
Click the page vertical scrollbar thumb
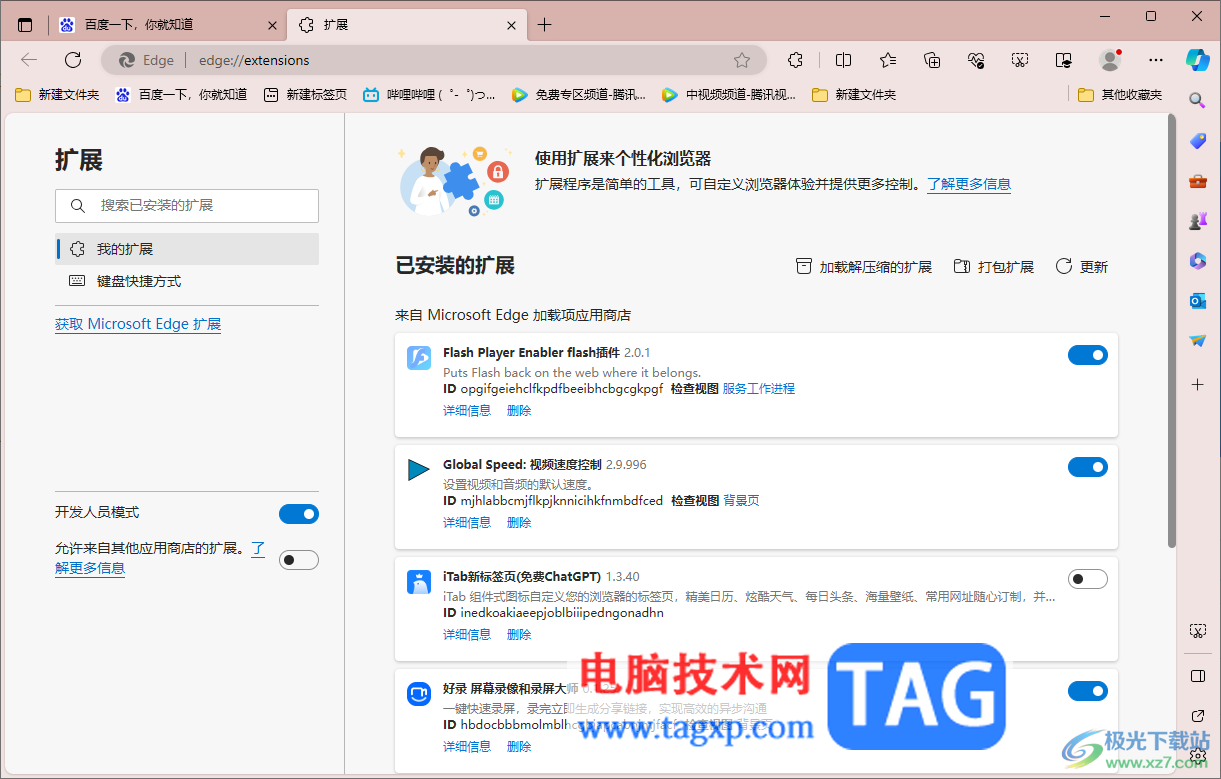1172,330
